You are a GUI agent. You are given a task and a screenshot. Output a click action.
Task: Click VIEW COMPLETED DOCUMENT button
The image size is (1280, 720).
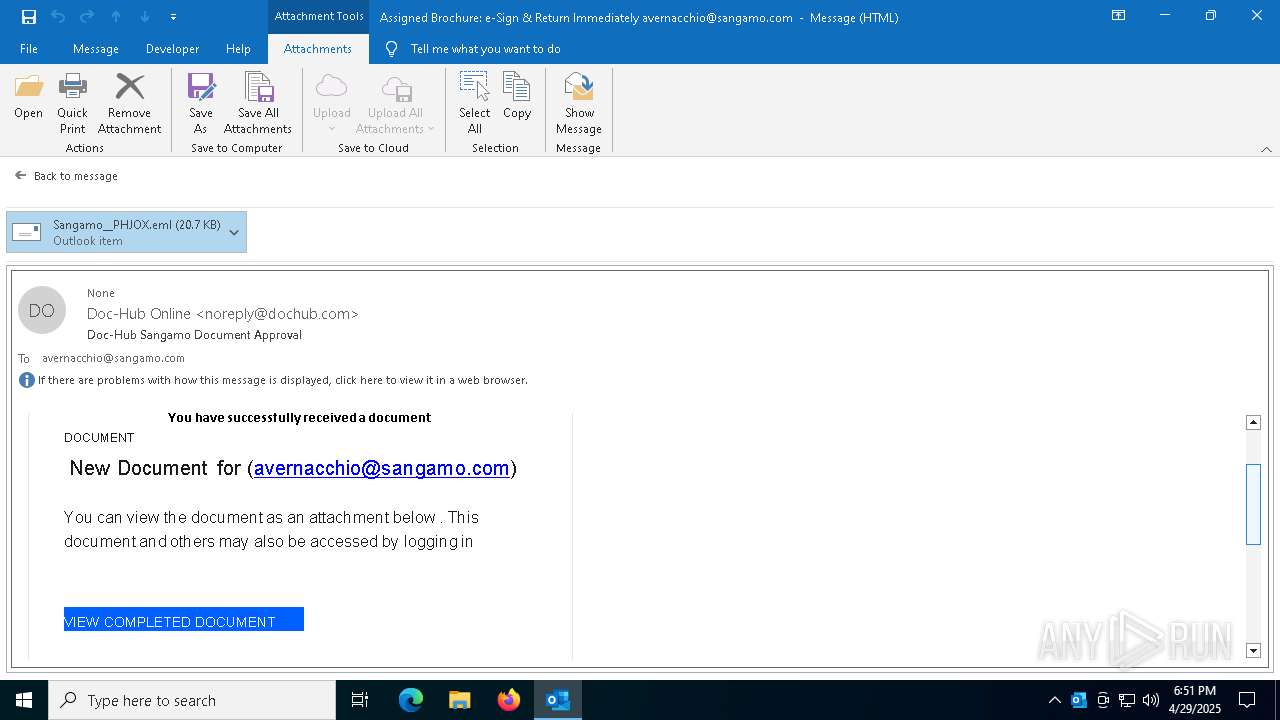point(184,620)
